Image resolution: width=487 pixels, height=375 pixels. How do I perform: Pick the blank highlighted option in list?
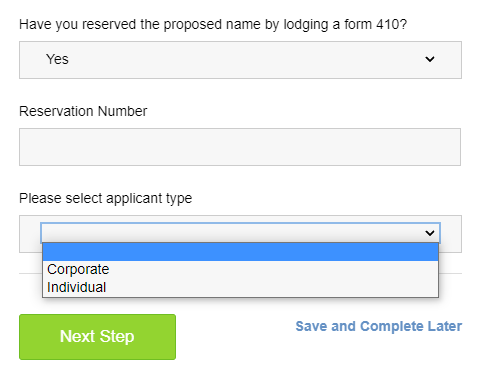point(240,252)
